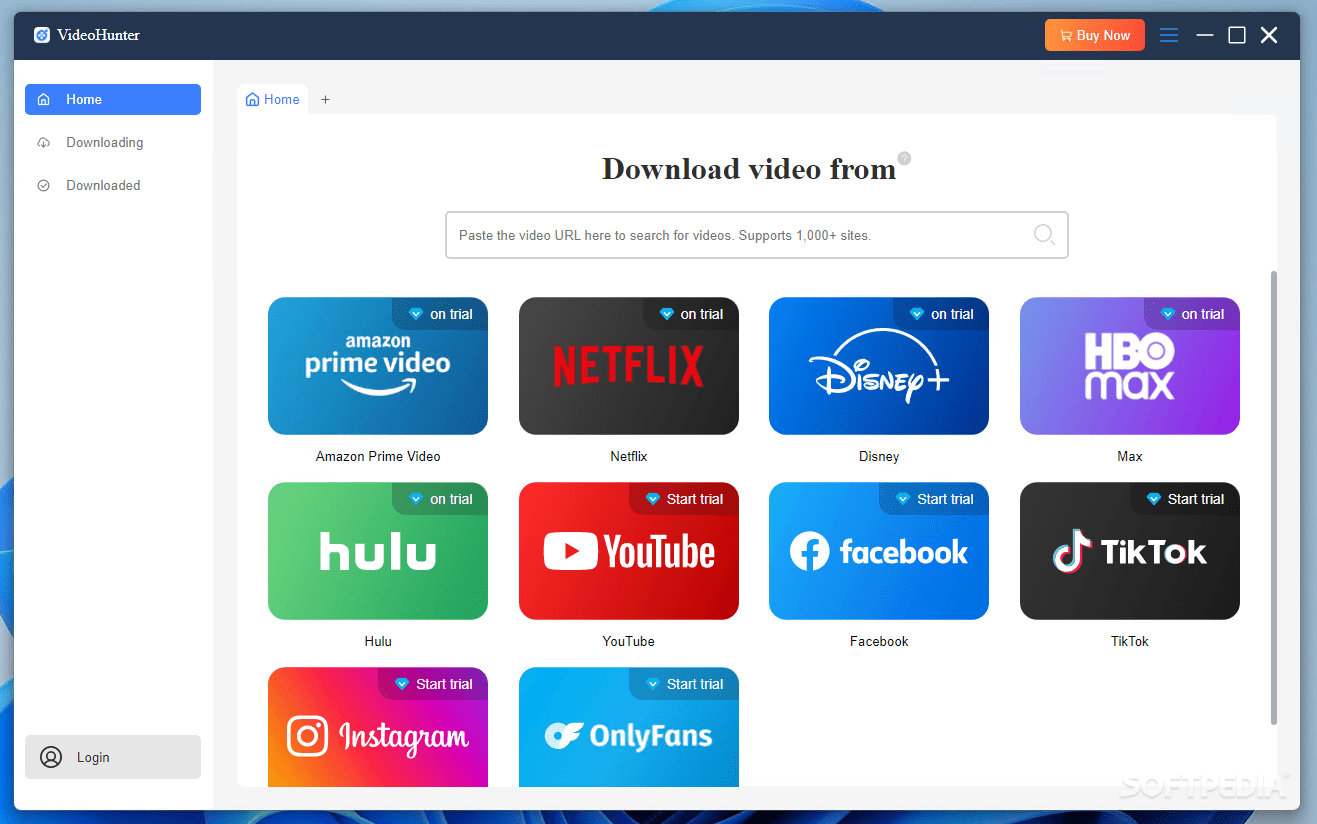1317x824 pixels.
Task: Open the Amazon Prime Video tile
Action: pos(378,366)
